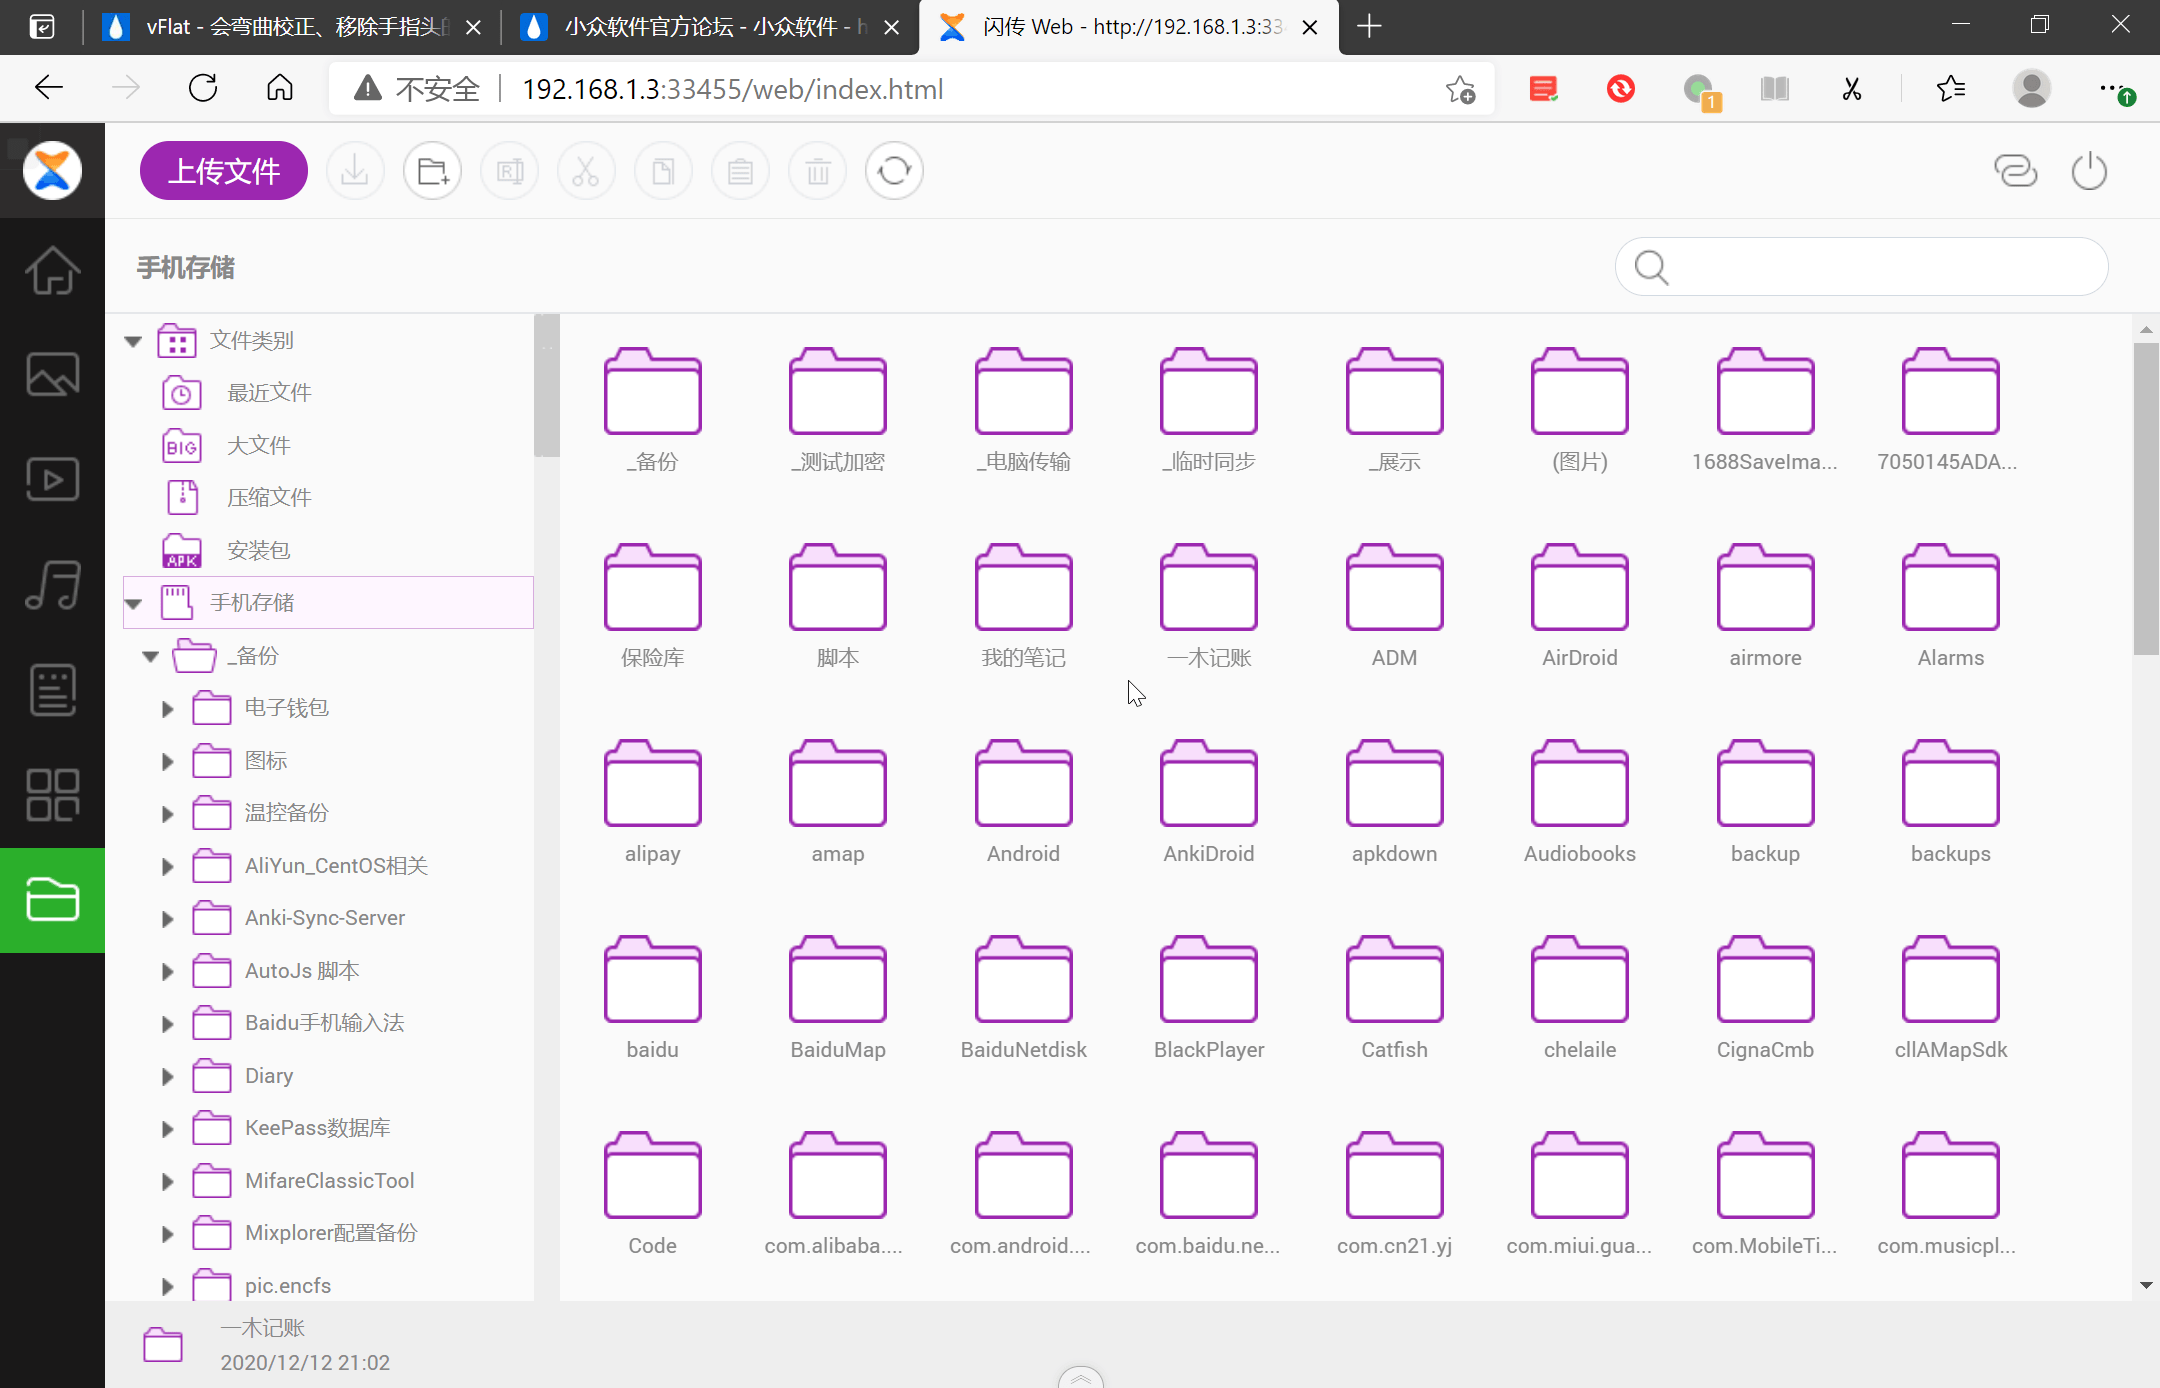Collapse the 文件类别 tree node
This screenshot has width=2160, height=1388.
click(x=133, y=341)
